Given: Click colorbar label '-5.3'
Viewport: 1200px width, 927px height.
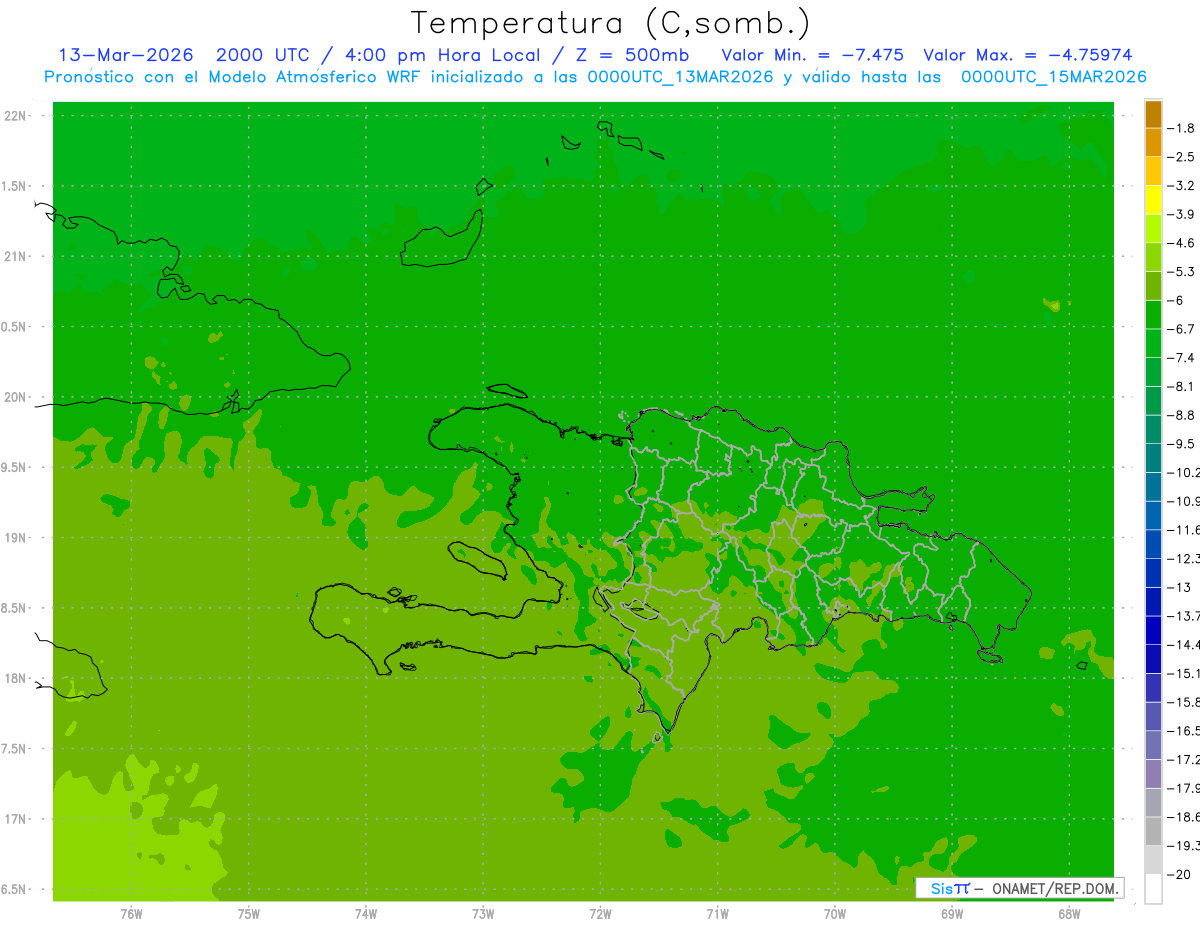Looking at the screenshot, I should pyautogui.click(x=1183, y=272).
